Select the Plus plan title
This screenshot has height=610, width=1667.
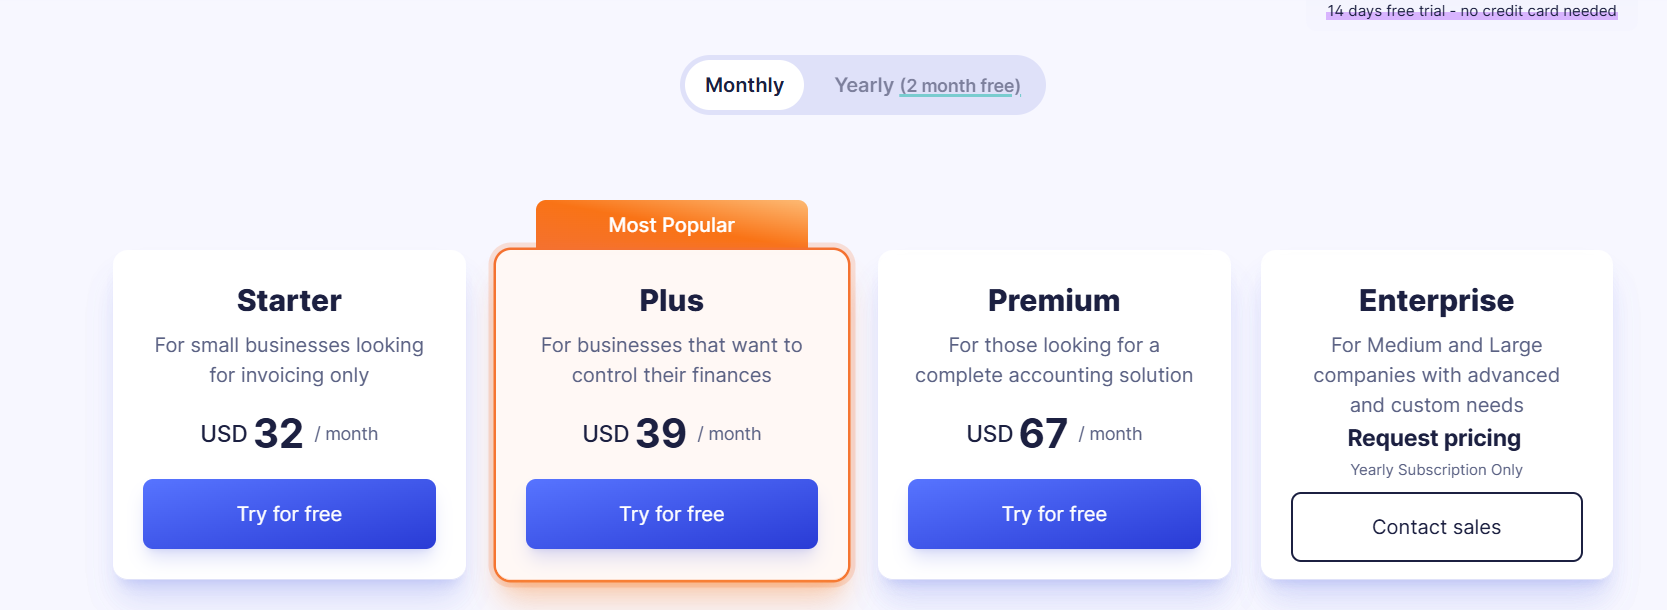(672, 300)
